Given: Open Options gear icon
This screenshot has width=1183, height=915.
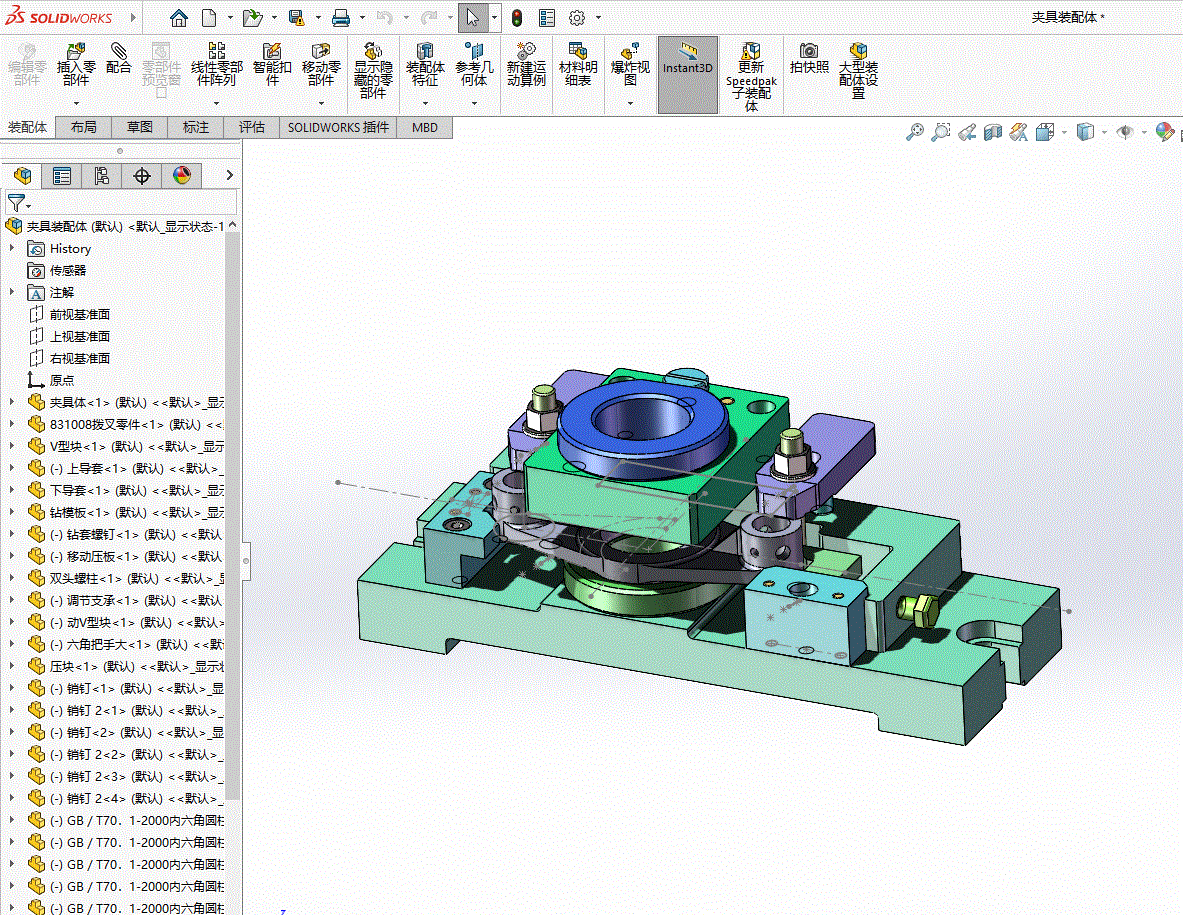Looking at the screenshot, I should tap(577, 17).
